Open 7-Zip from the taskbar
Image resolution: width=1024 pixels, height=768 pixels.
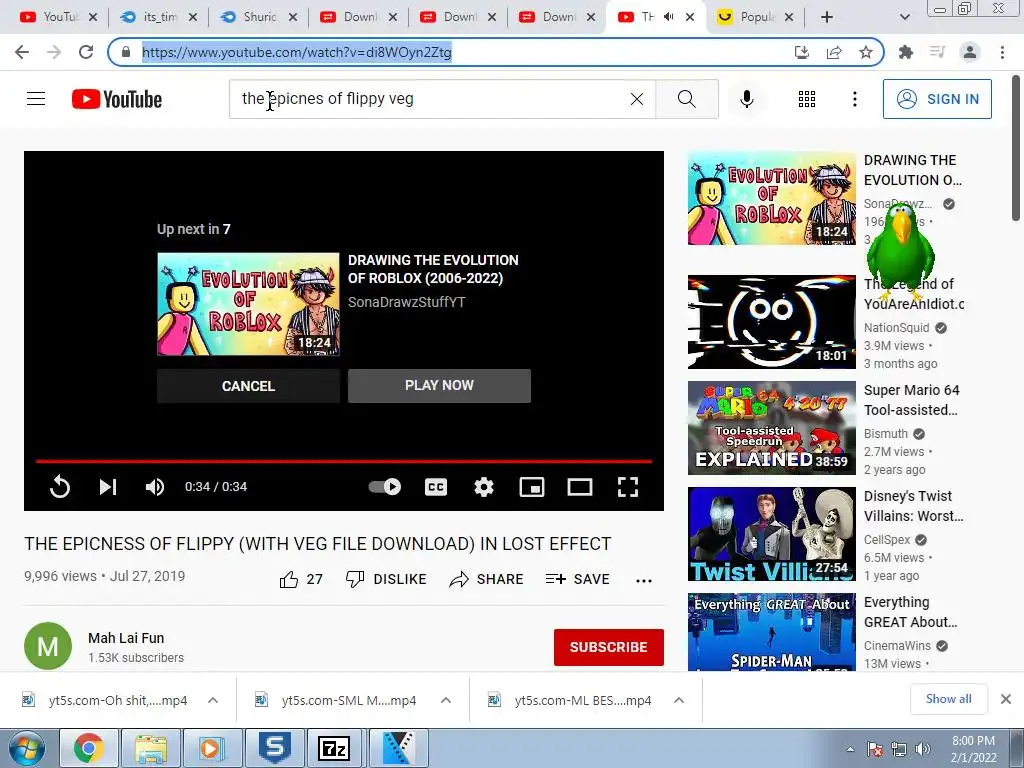point(333,748)
